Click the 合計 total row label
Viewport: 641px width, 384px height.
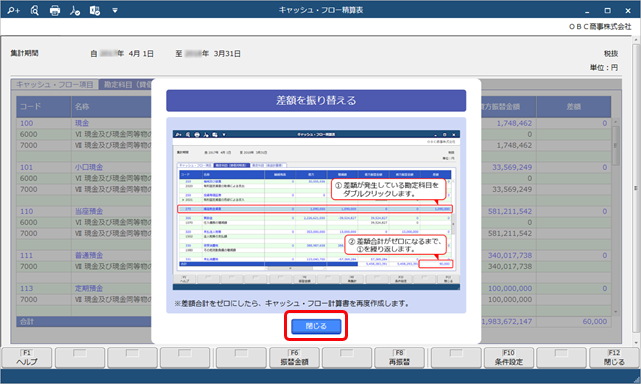click(x=27, y=321)
